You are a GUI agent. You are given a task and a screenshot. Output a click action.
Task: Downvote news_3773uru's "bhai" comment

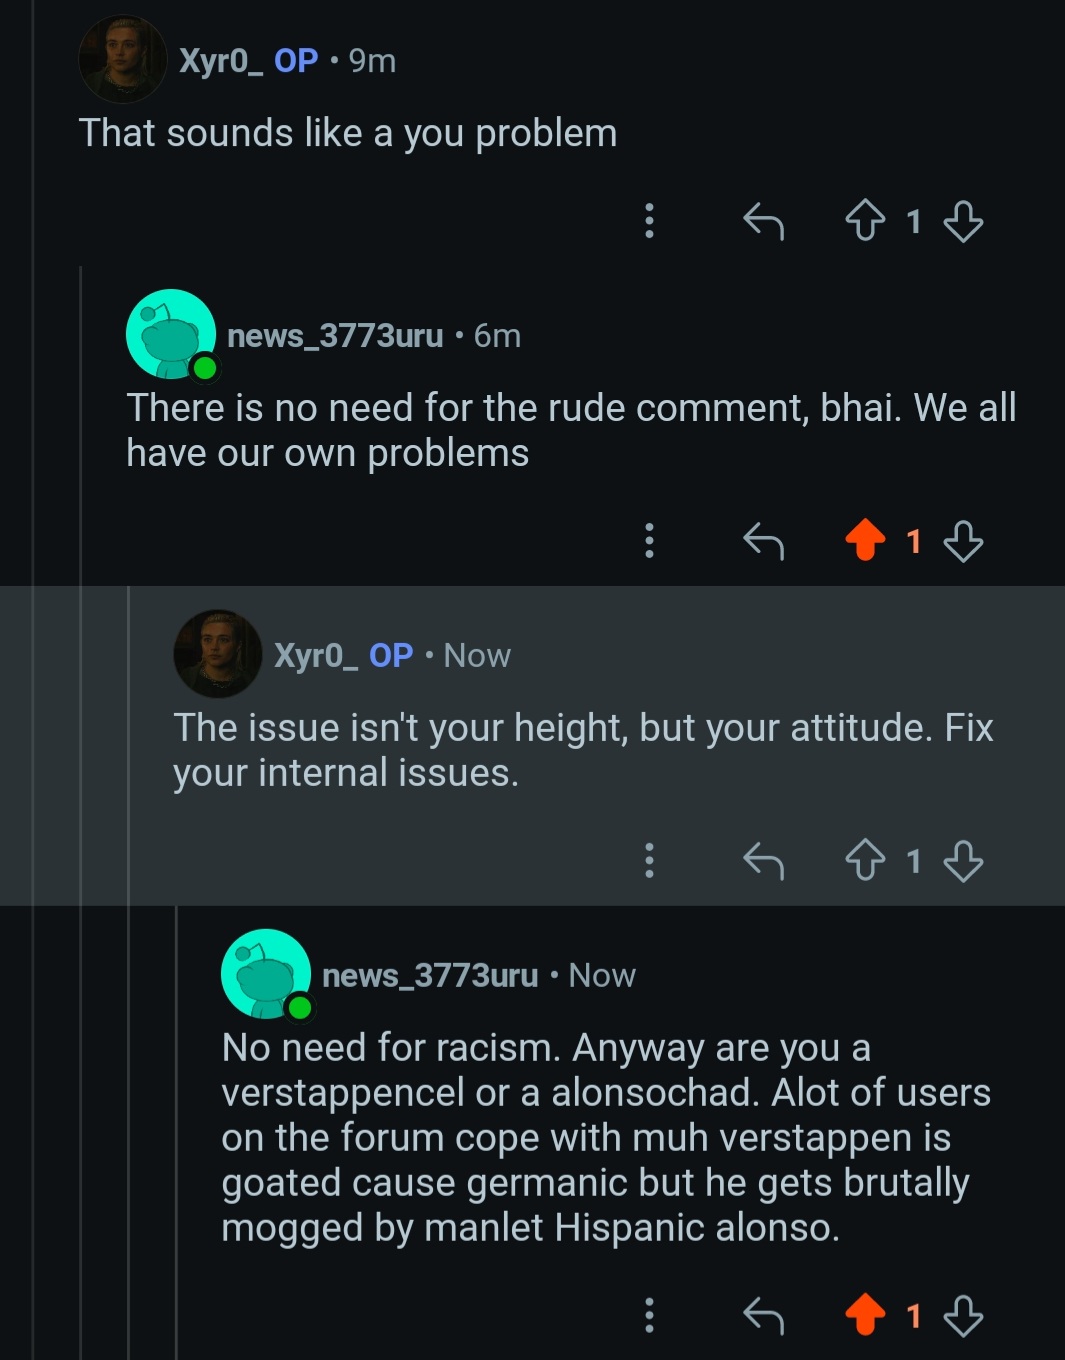click(x=963, y=542)
